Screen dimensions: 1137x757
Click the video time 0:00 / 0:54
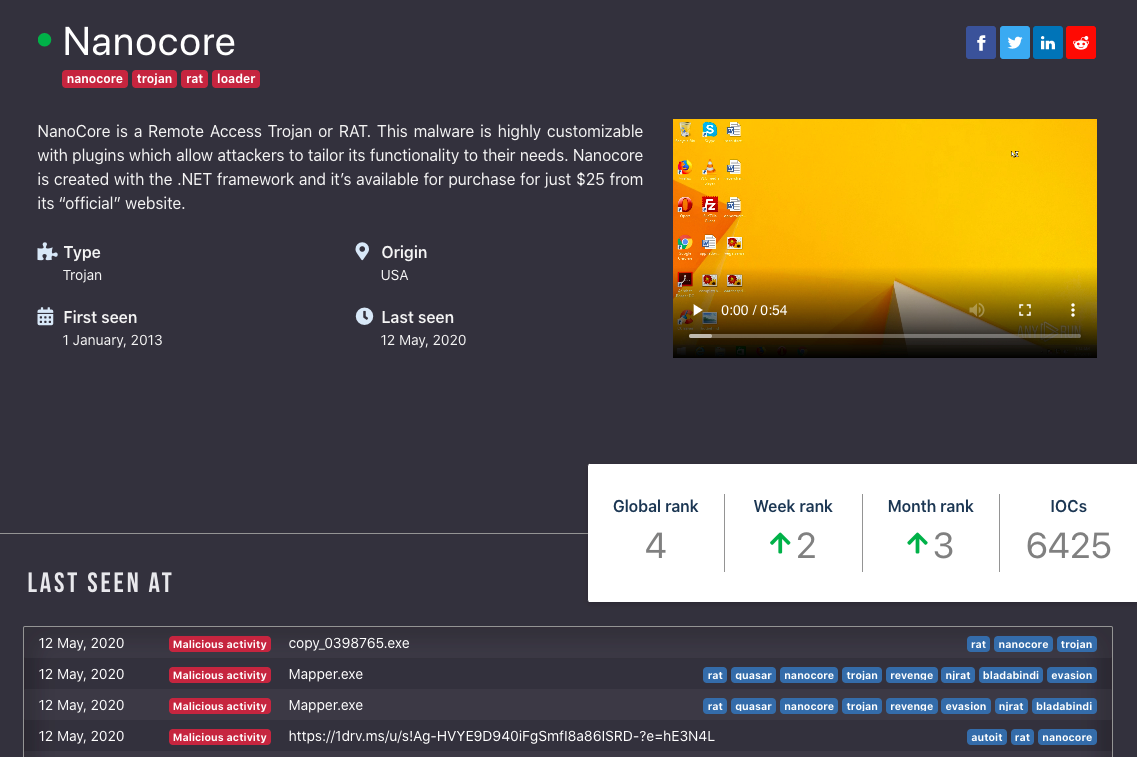click(753, 310)
